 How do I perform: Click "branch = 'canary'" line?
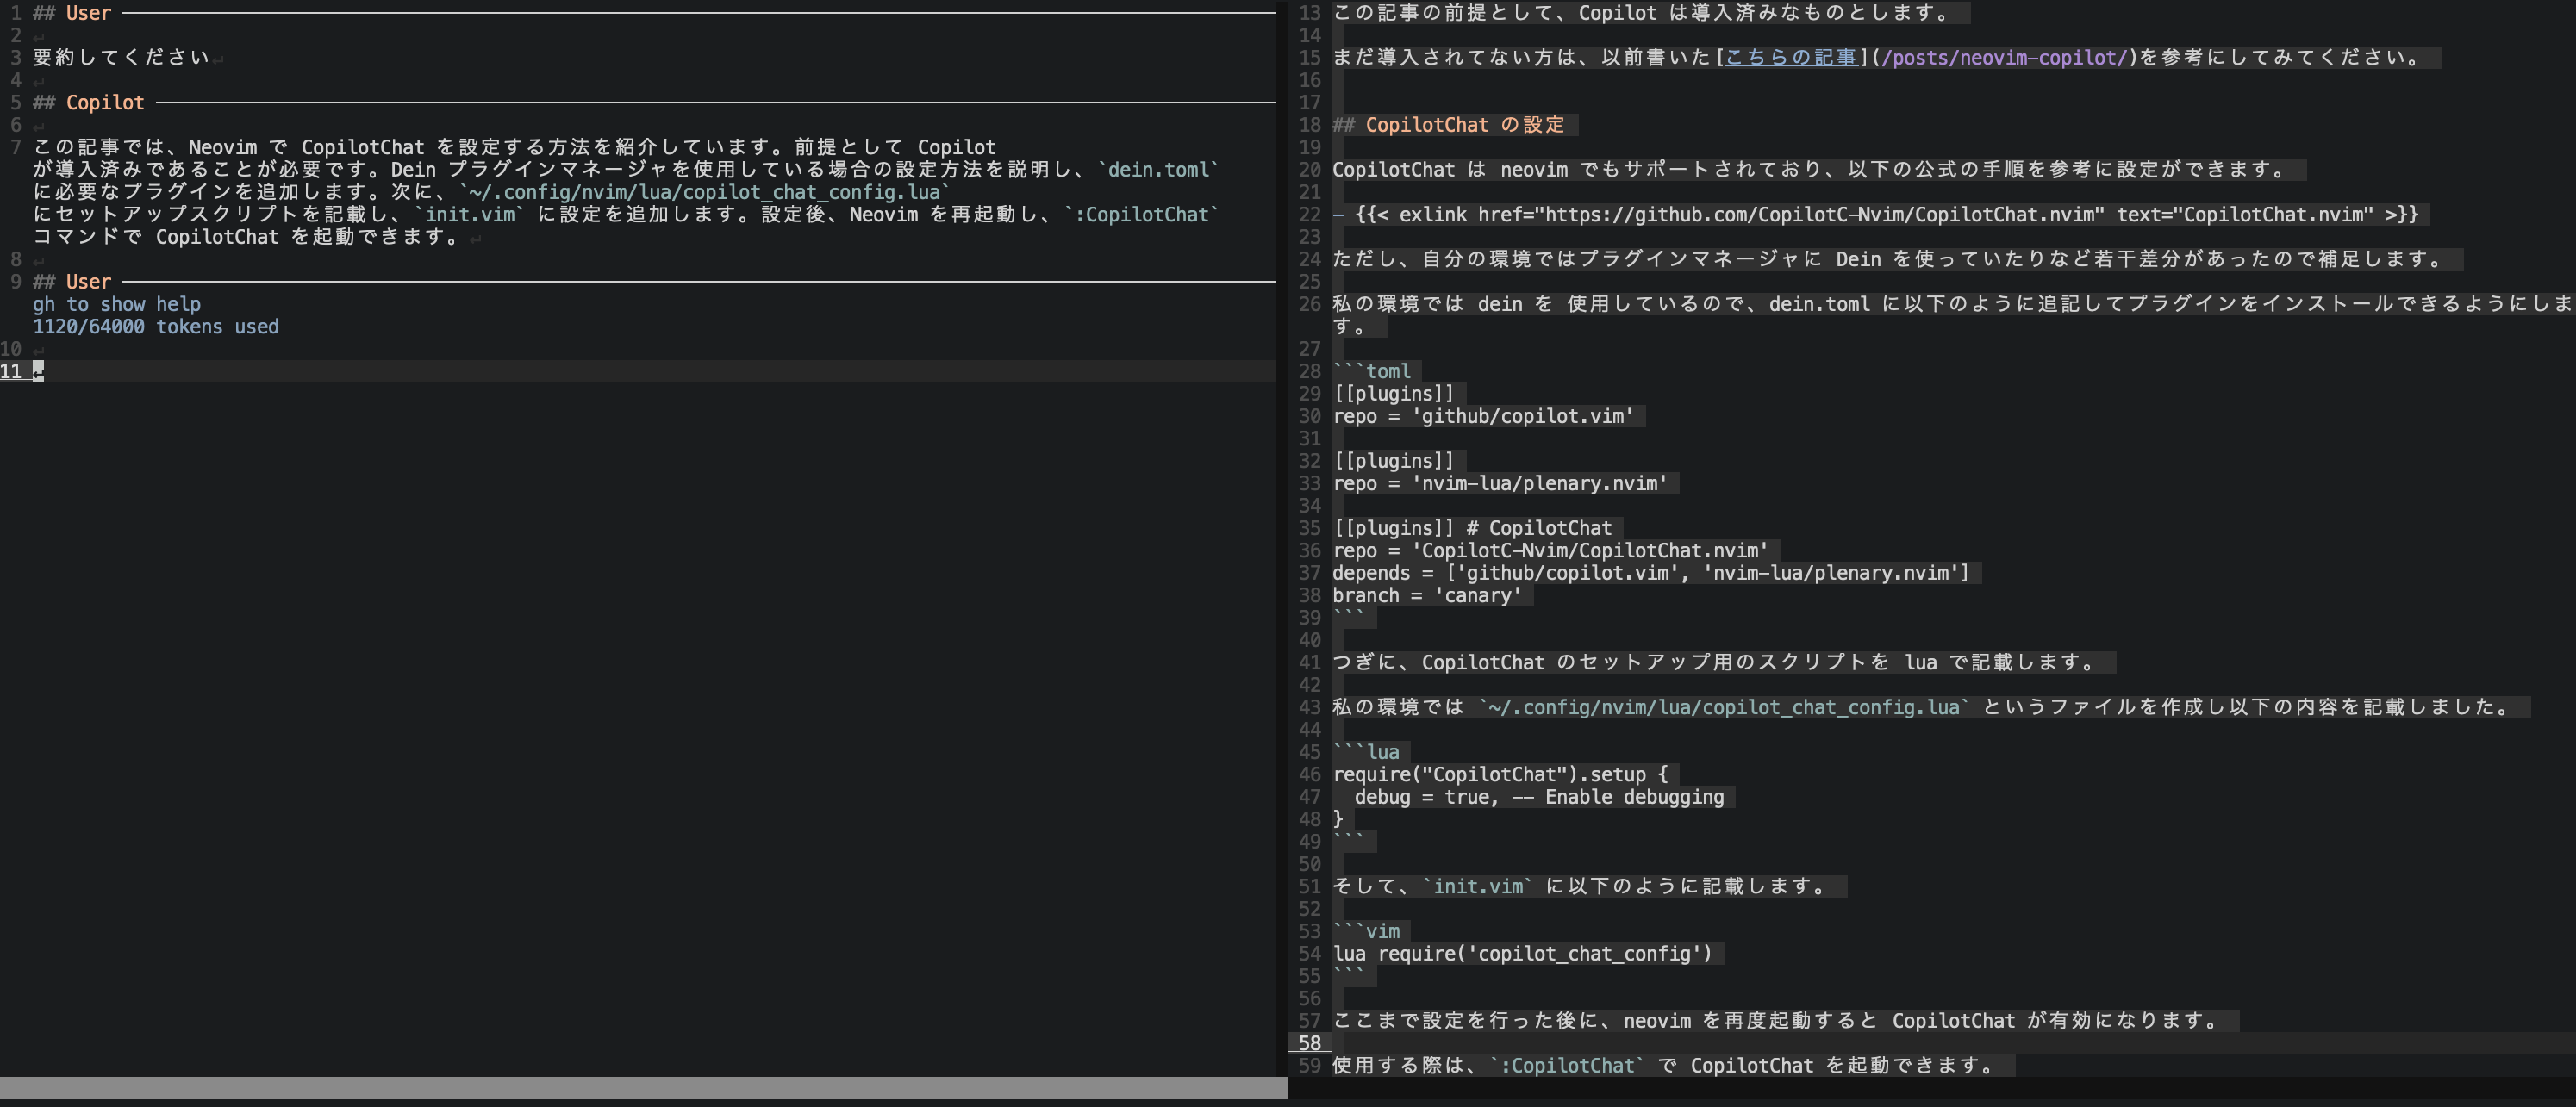1427,595
